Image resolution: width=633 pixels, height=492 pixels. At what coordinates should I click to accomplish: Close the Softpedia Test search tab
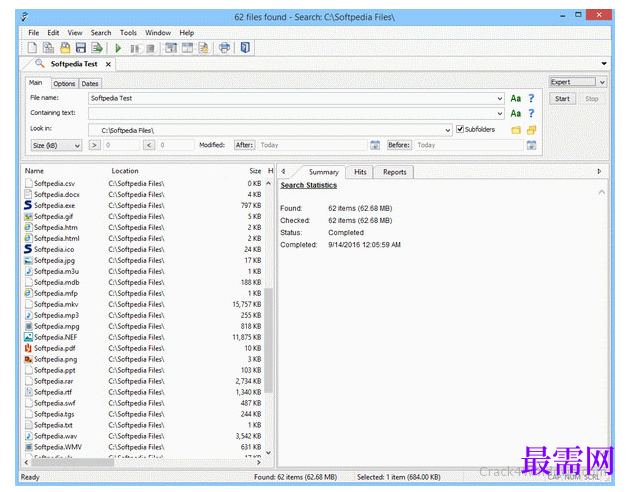(108, 64)
